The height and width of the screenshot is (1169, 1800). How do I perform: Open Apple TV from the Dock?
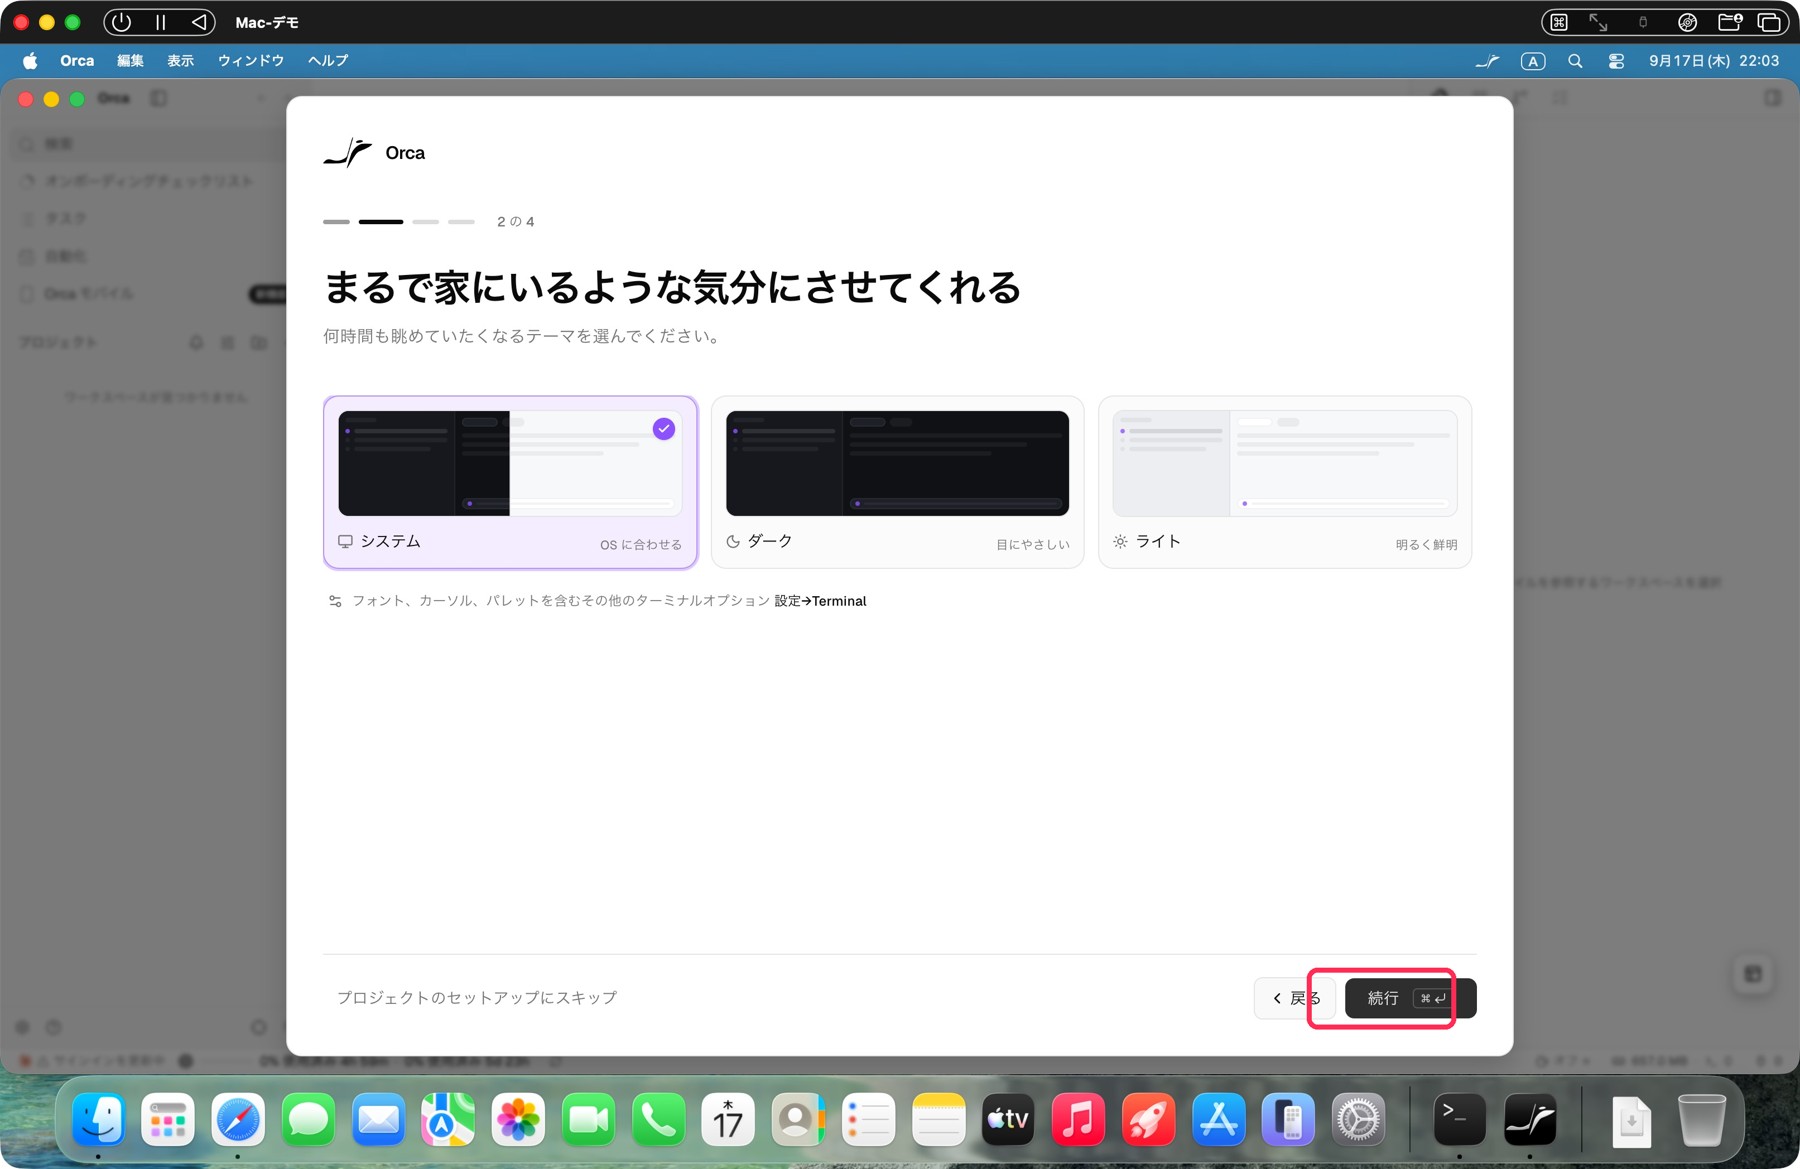coord(1008,1119)
